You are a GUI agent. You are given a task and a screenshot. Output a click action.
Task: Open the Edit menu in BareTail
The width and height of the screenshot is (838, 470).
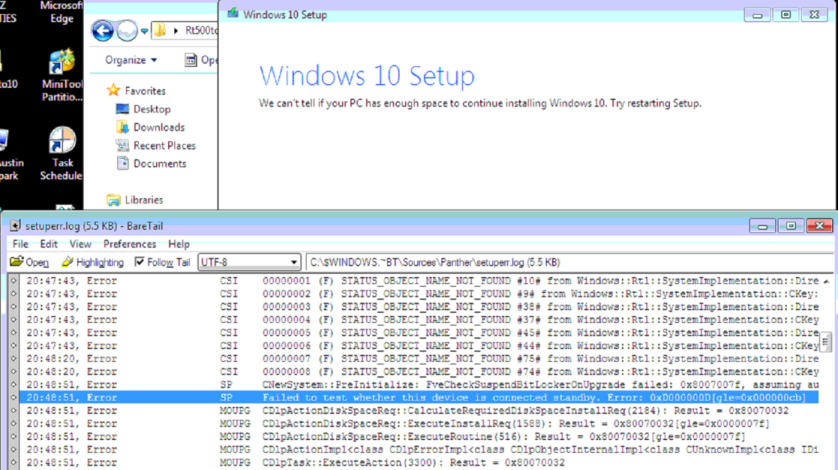click(x=49, y=244)
